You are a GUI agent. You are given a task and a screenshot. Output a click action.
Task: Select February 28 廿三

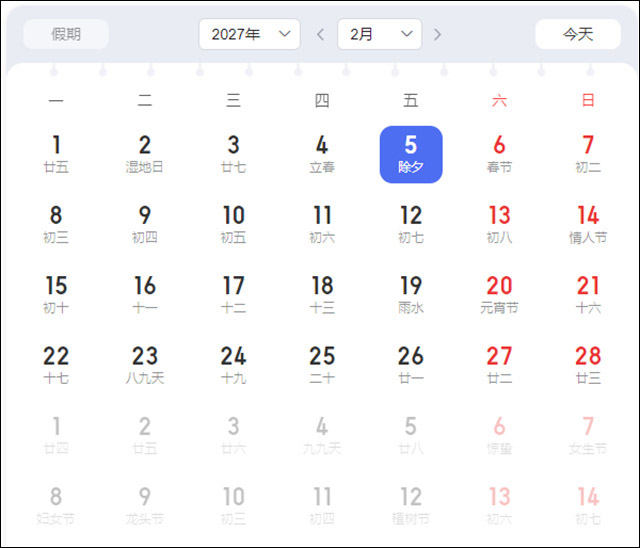[588, 366]
